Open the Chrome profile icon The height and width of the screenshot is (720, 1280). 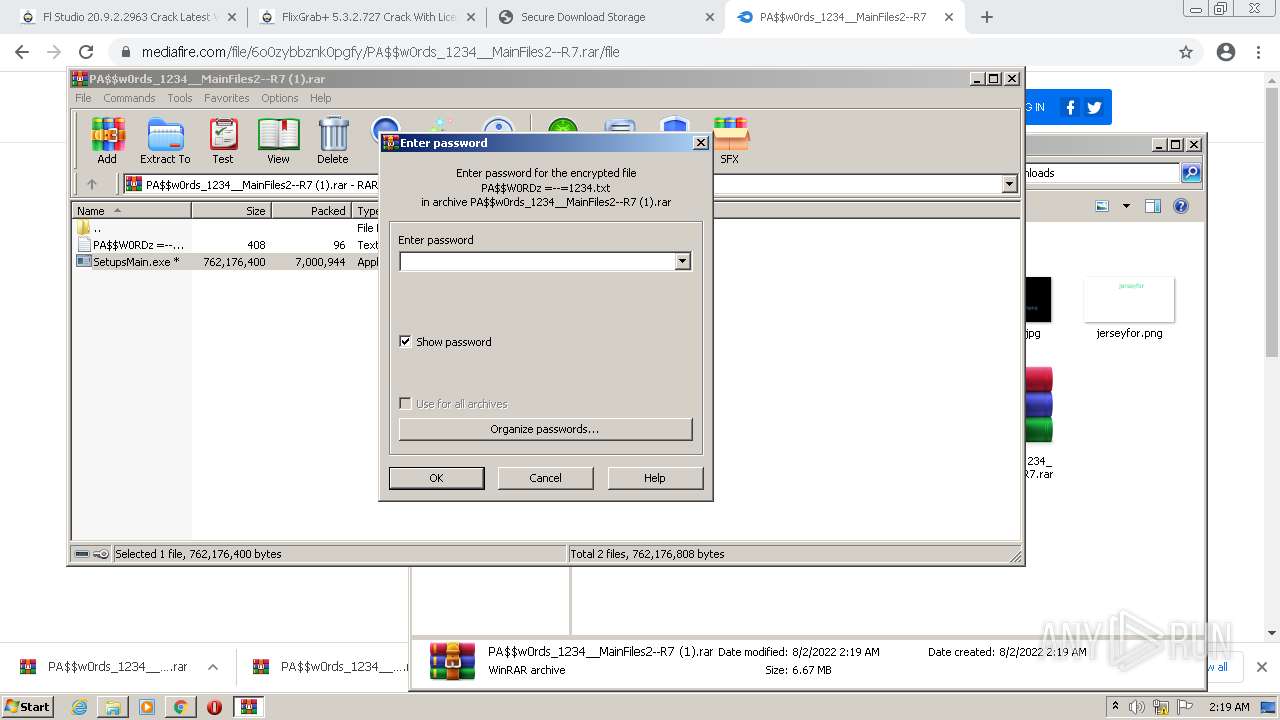pos(1226,52)
